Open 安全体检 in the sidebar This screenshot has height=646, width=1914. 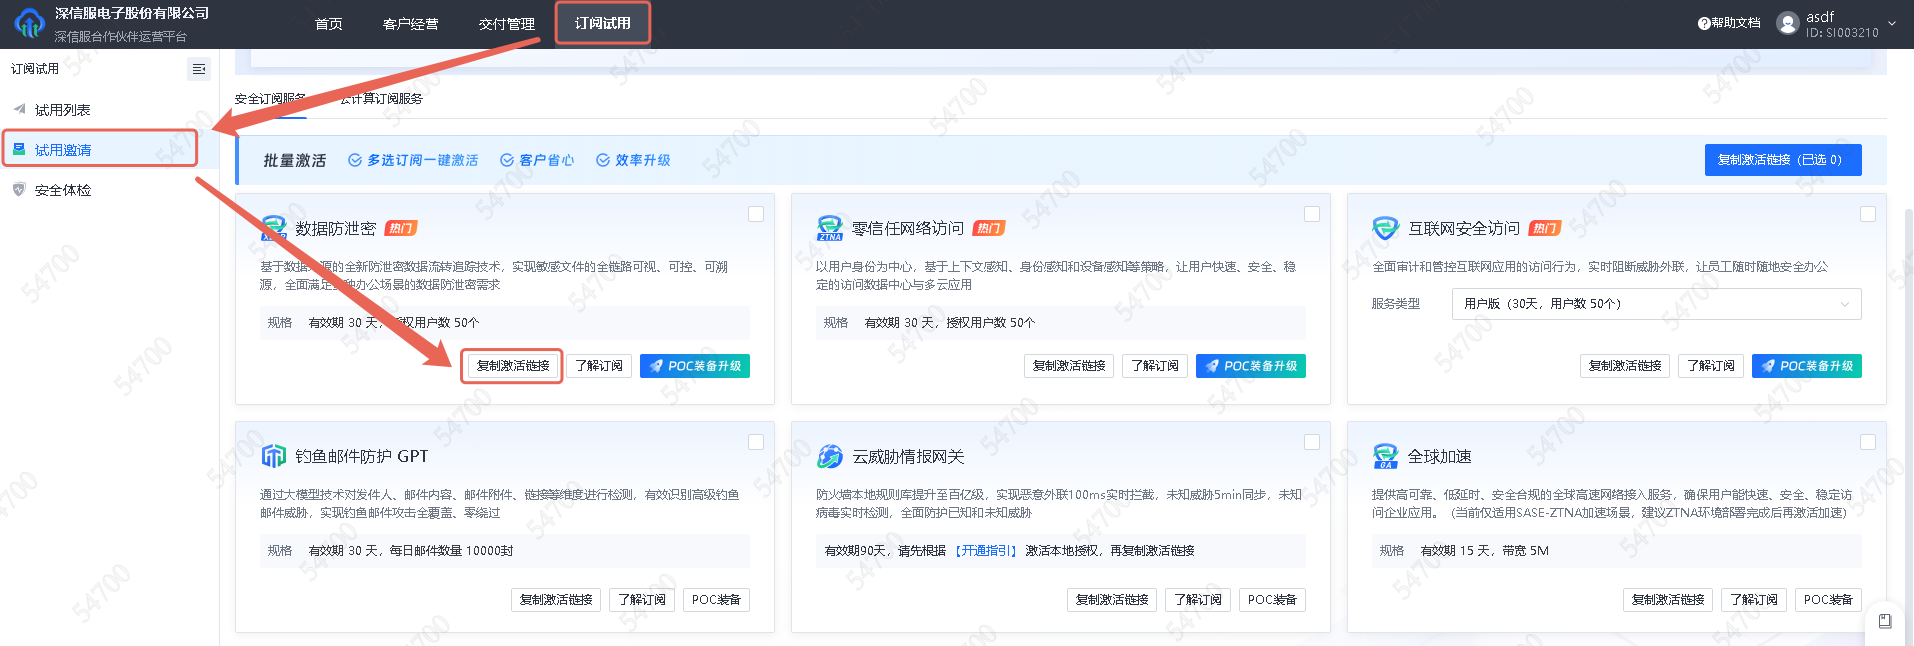62,190
